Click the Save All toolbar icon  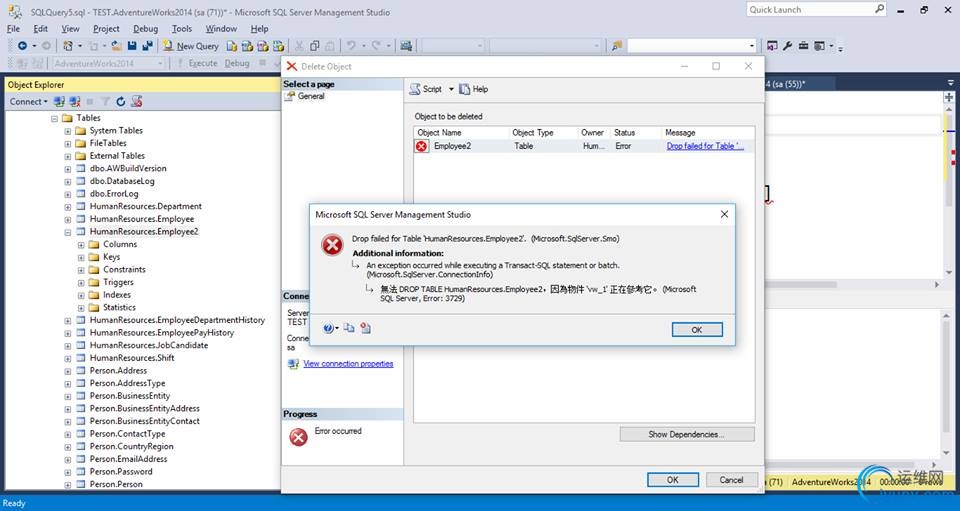148,46
